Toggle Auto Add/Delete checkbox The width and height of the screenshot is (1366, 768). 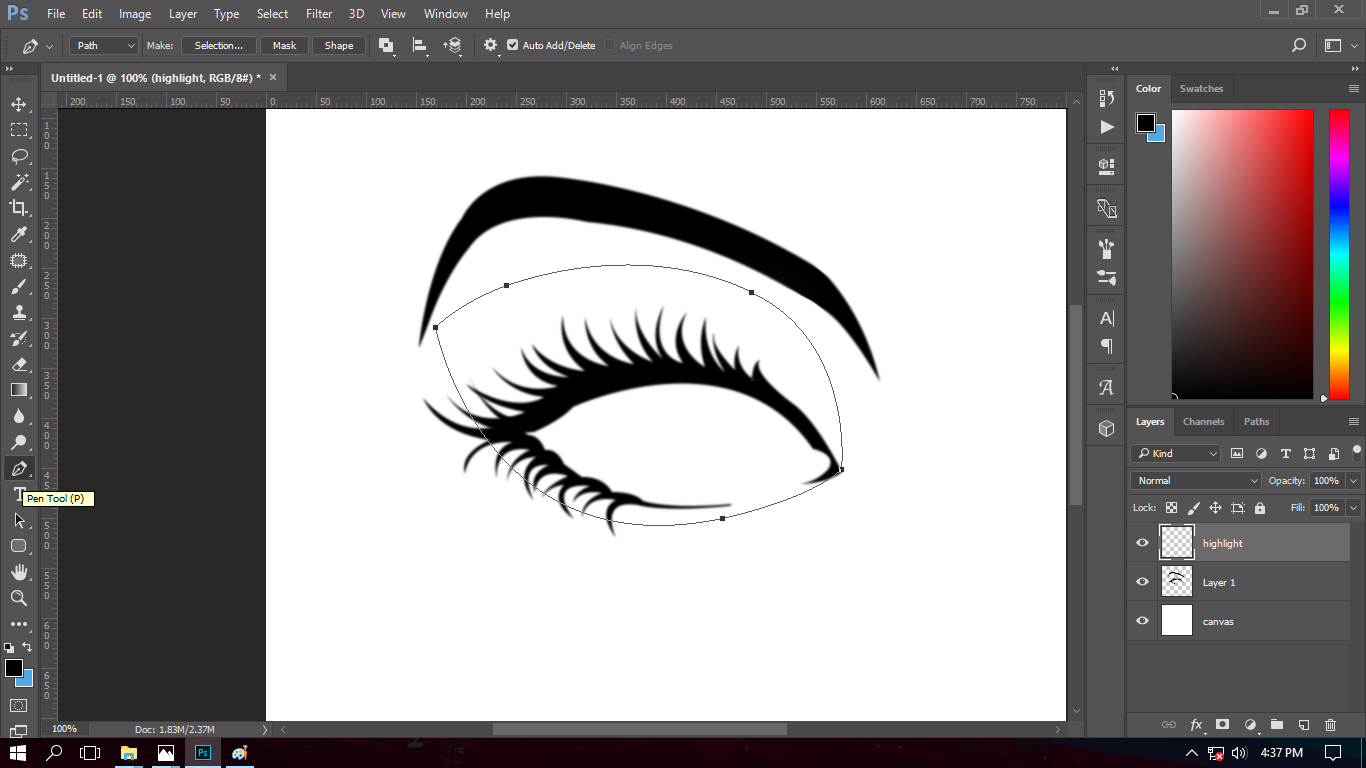pos(513,45)
